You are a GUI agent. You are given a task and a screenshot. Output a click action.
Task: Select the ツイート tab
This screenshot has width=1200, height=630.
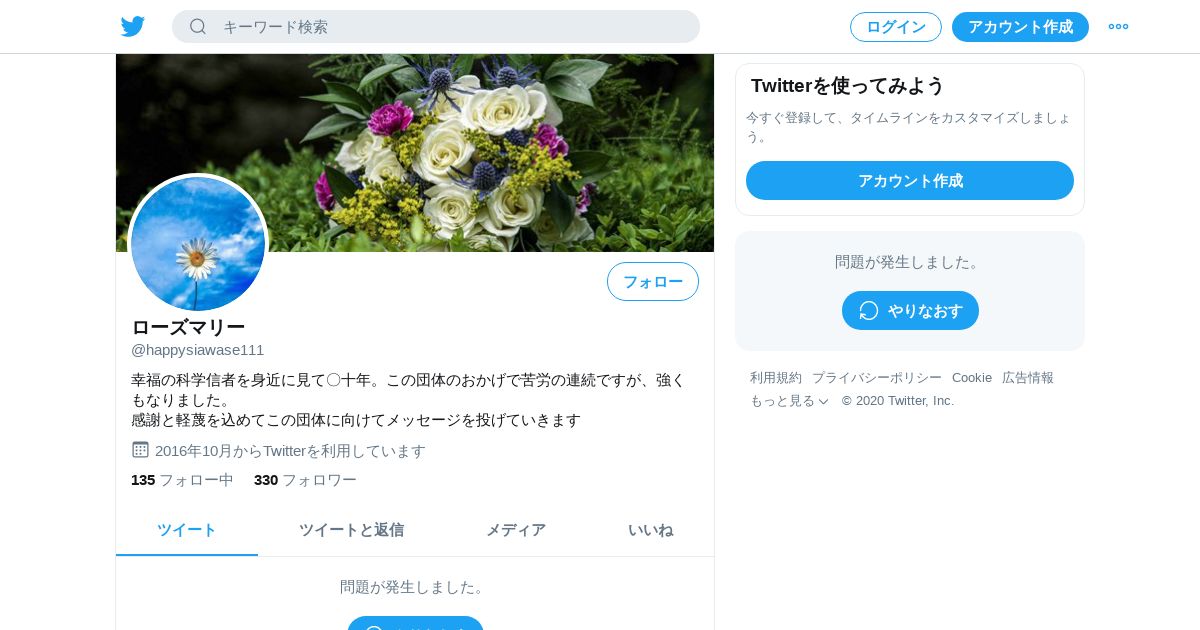coord(187,530)
